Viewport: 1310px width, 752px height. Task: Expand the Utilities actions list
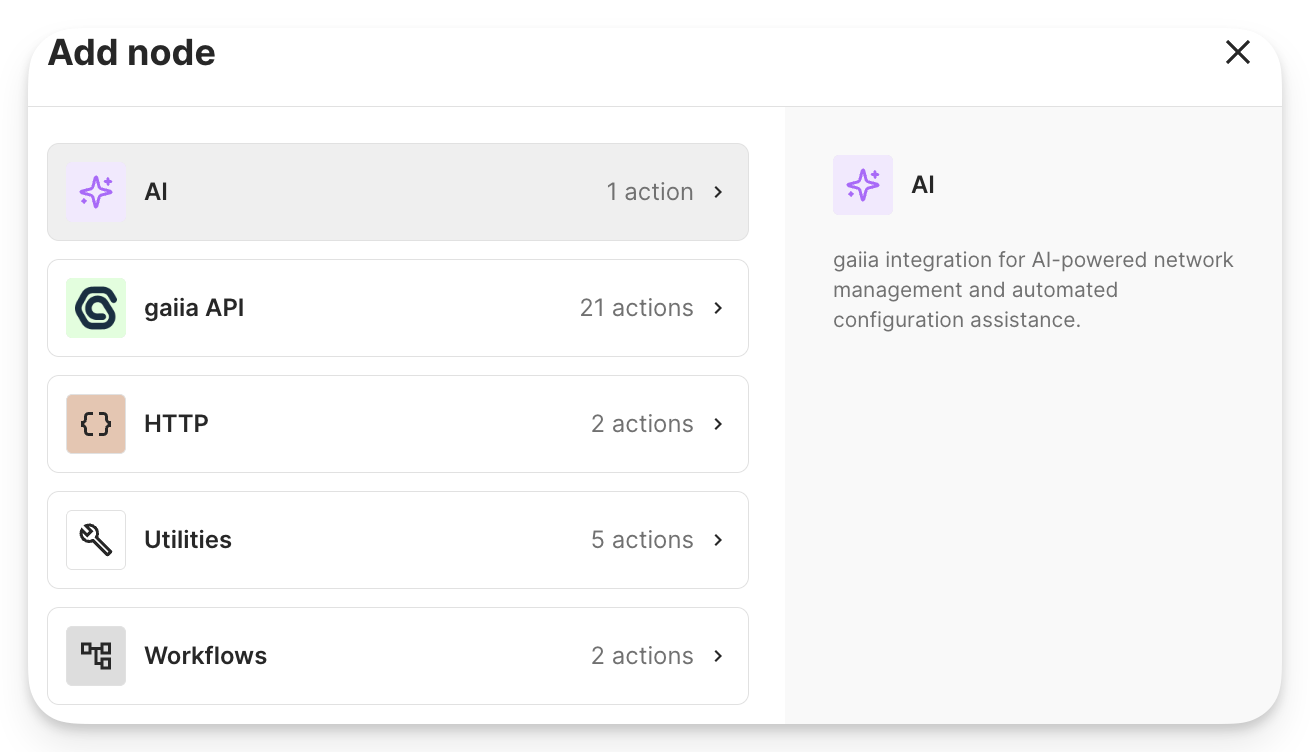point(717,540)
